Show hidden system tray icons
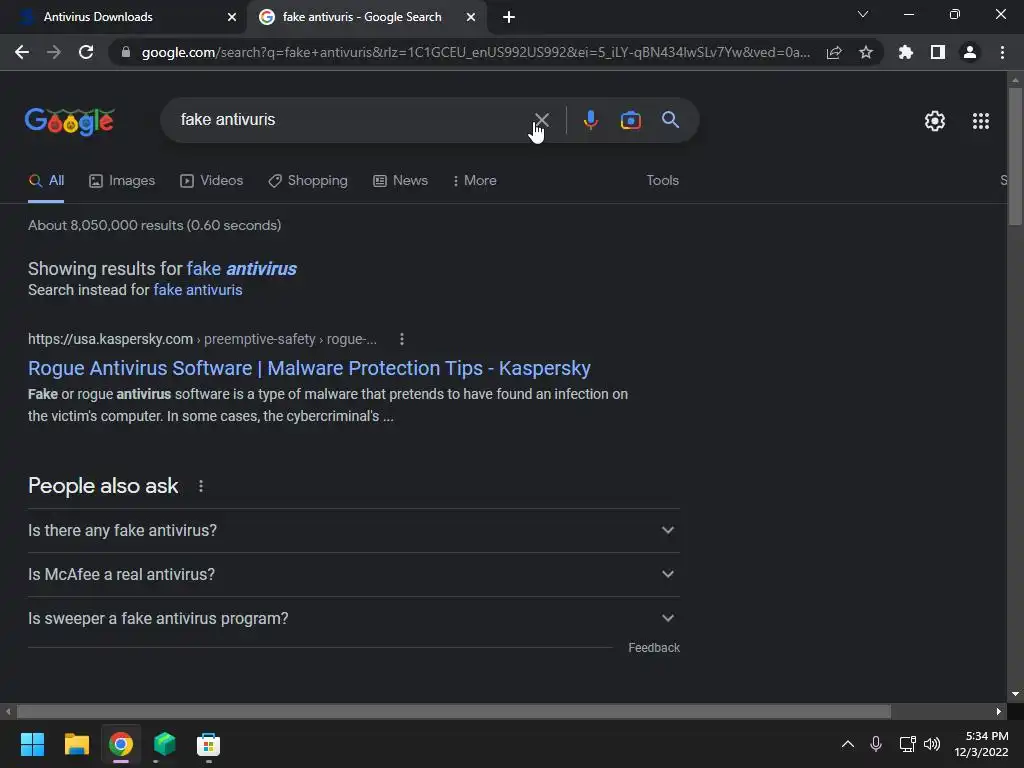 (x=848, y=744)
